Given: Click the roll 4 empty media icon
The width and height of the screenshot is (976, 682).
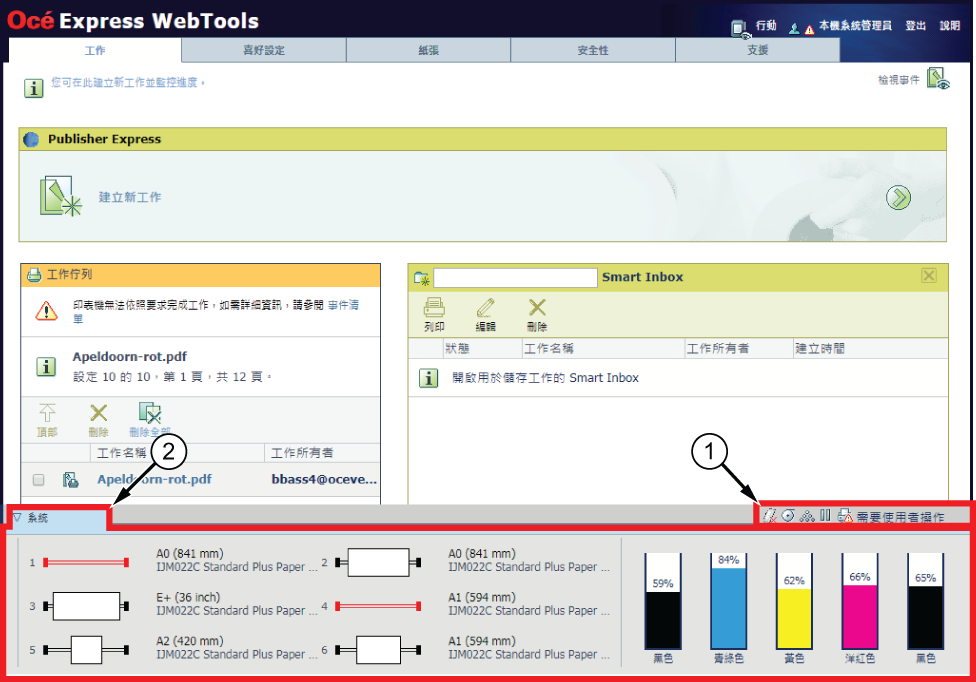Looking at the screenshot, I should point(378,606).
